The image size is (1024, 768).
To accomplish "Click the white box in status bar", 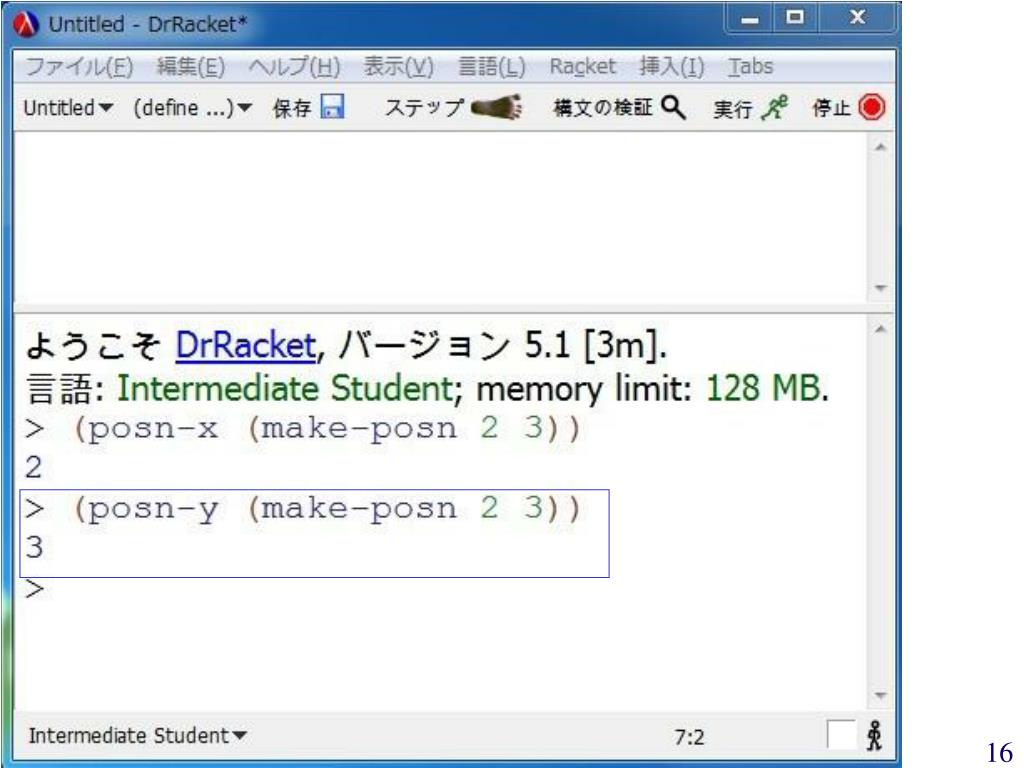I will click(841, 735).
